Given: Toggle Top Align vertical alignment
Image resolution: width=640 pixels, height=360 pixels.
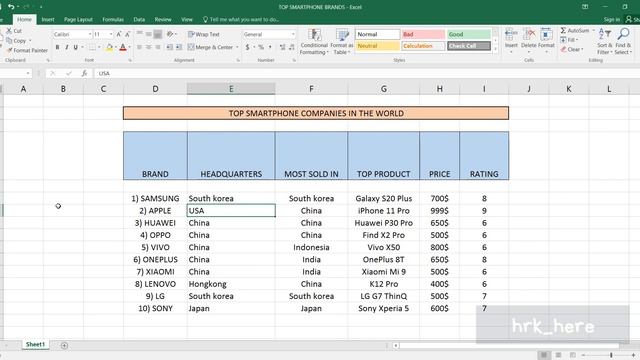Looking at the screenshot, I should (140, 34).
